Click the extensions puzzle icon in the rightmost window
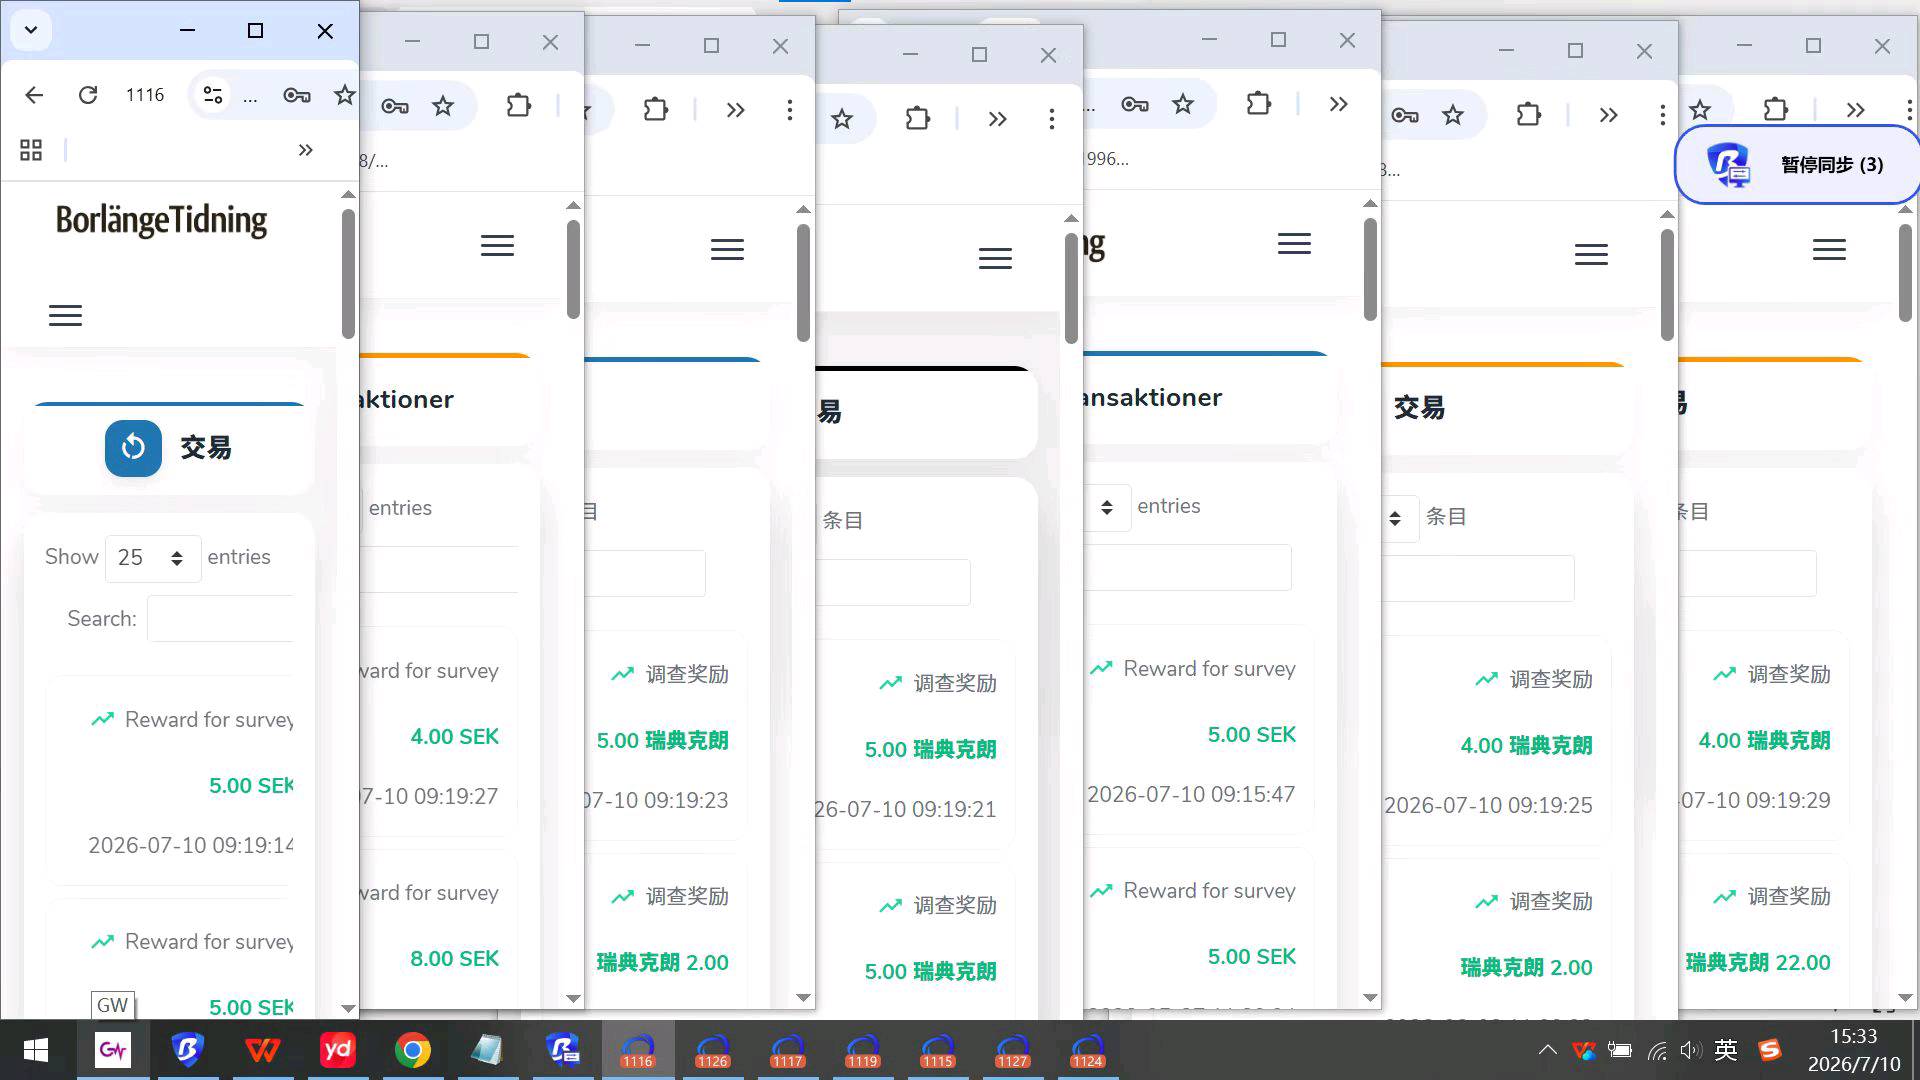Viewport: 1920px width, 1080px height. [1775, 109]
